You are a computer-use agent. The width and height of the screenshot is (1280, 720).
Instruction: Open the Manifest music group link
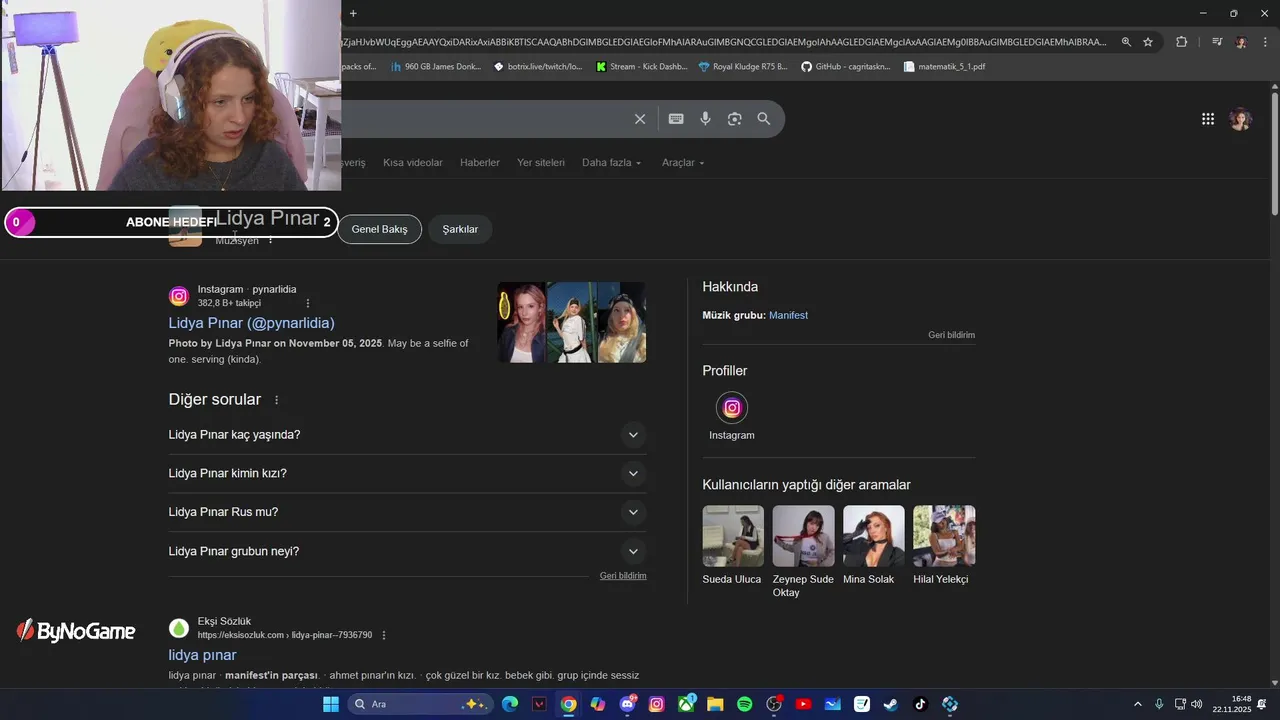pos(788,315)
